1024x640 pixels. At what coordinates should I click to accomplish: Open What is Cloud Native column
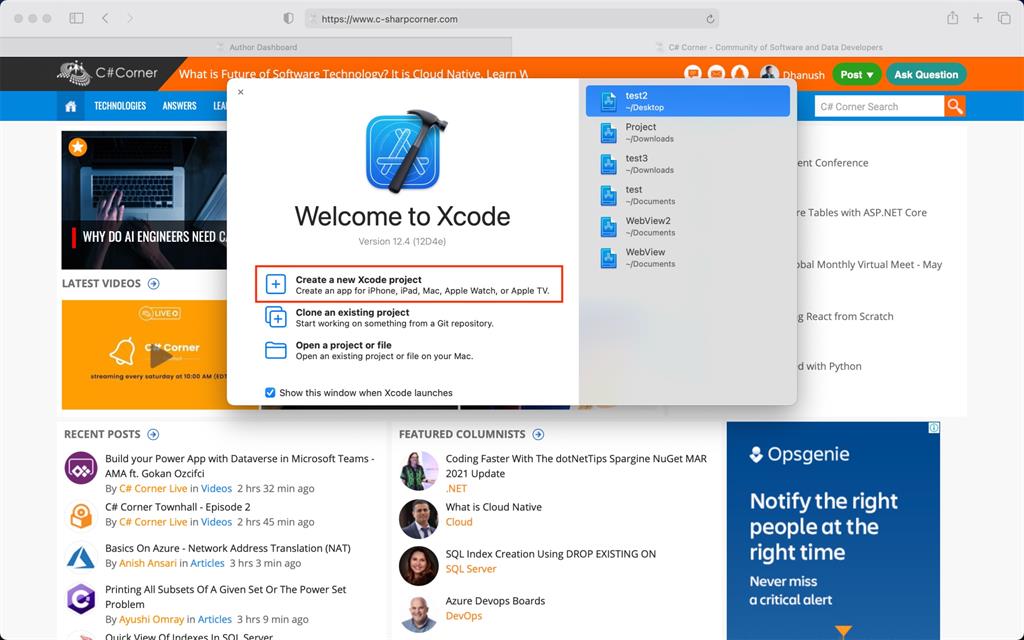tap(494, 507)
